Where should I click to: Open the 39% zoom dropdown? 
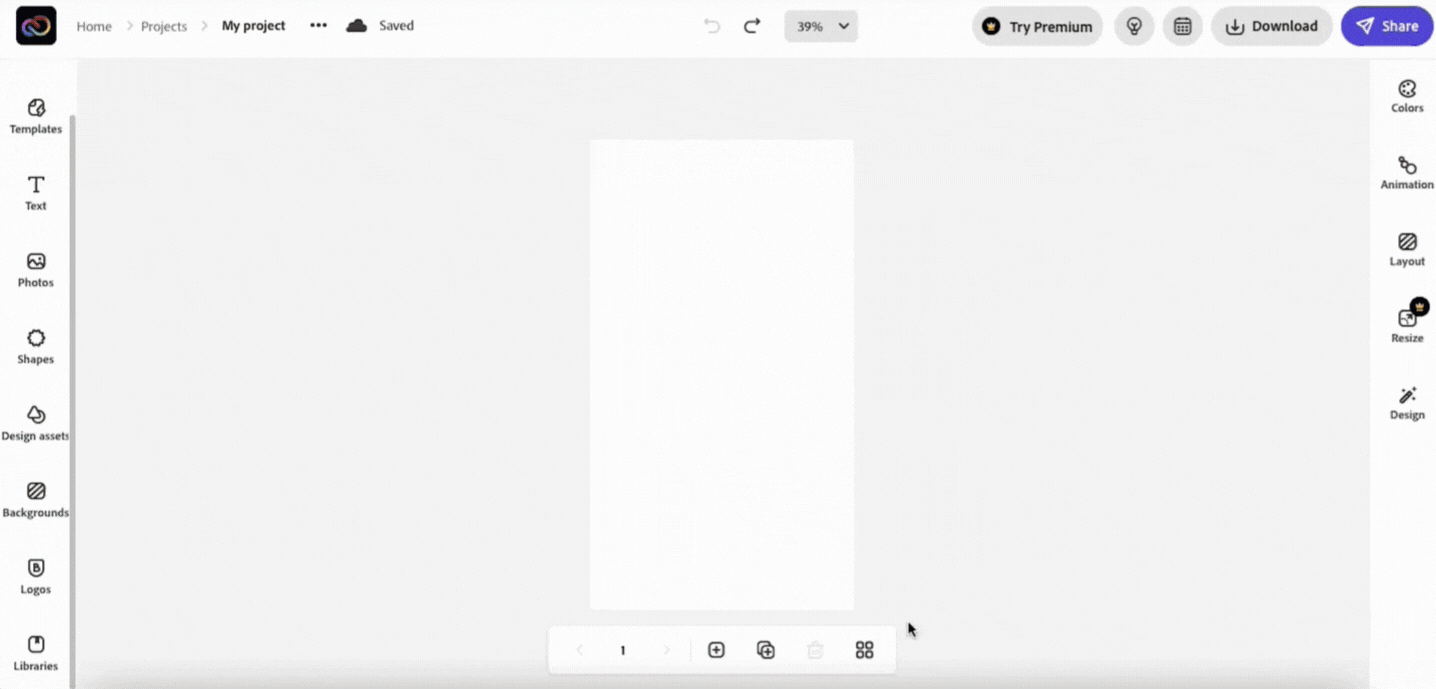click(821, 26)
